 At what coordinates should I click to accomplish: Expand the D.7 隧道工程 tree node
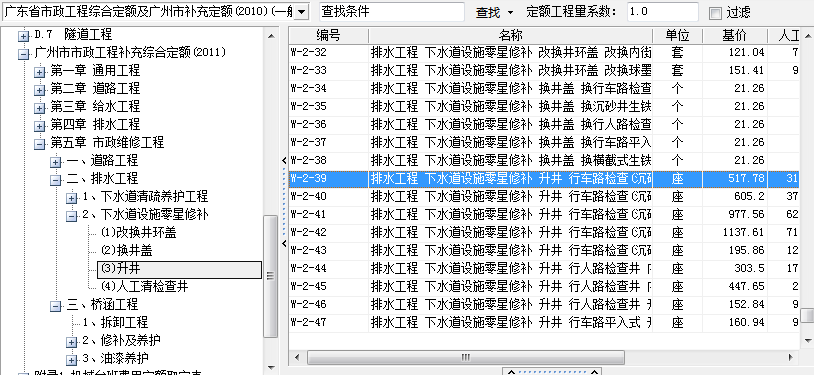pos(23,36)
